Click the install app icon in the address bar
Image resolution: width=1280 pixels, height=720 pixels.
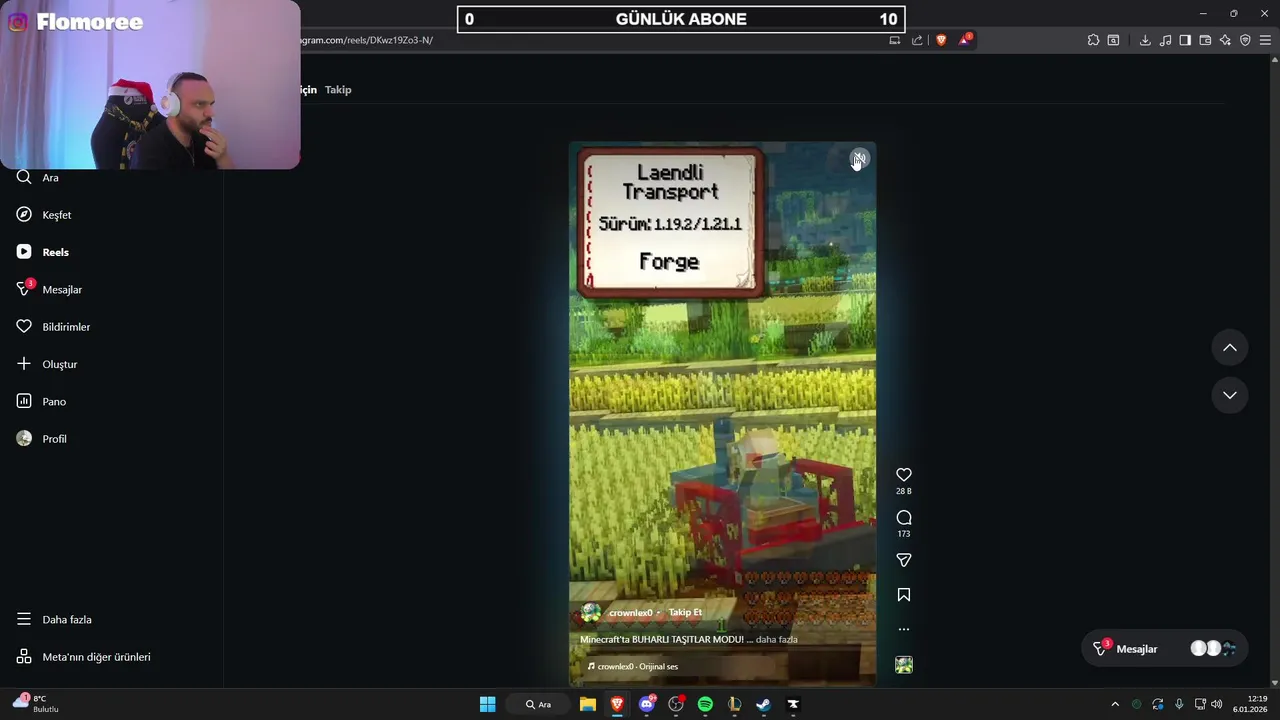click(895, 40)
